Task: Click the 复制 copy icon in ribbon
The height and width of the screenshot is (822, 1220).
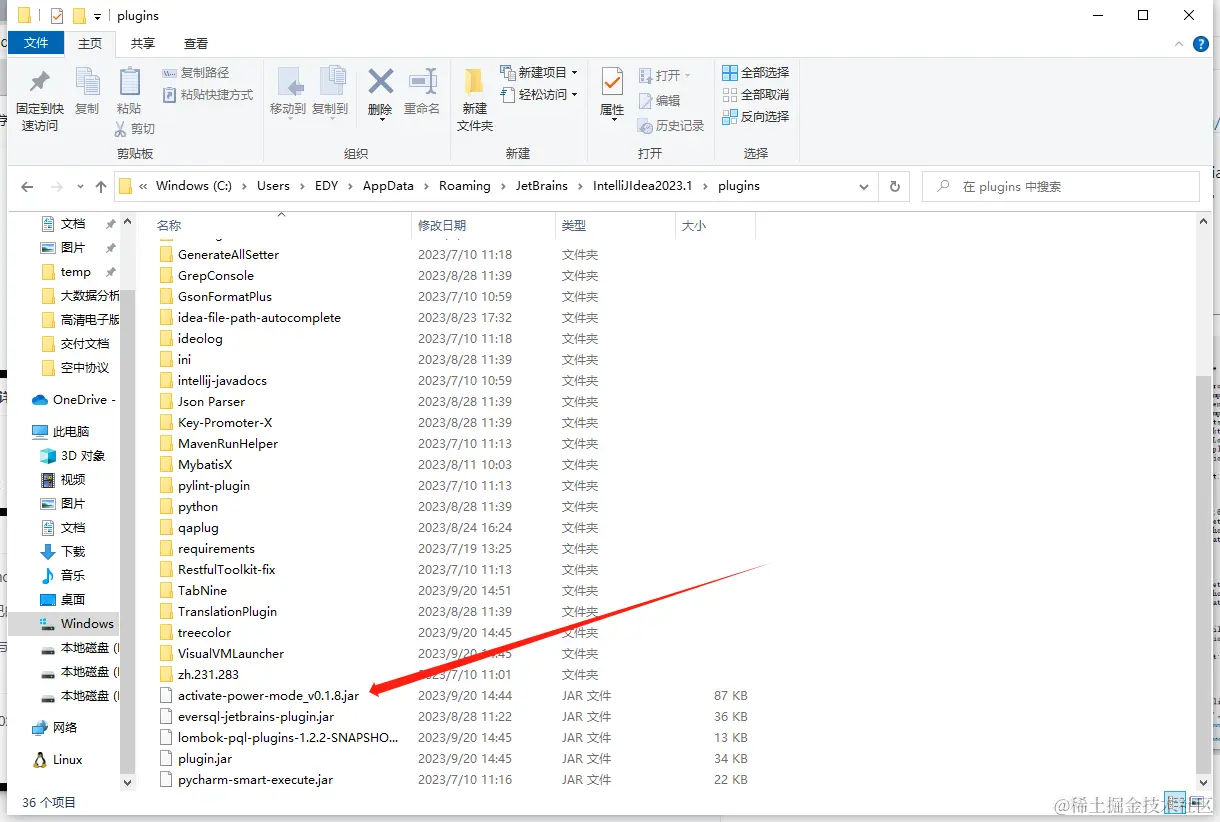Action: [x=87, y=82]
